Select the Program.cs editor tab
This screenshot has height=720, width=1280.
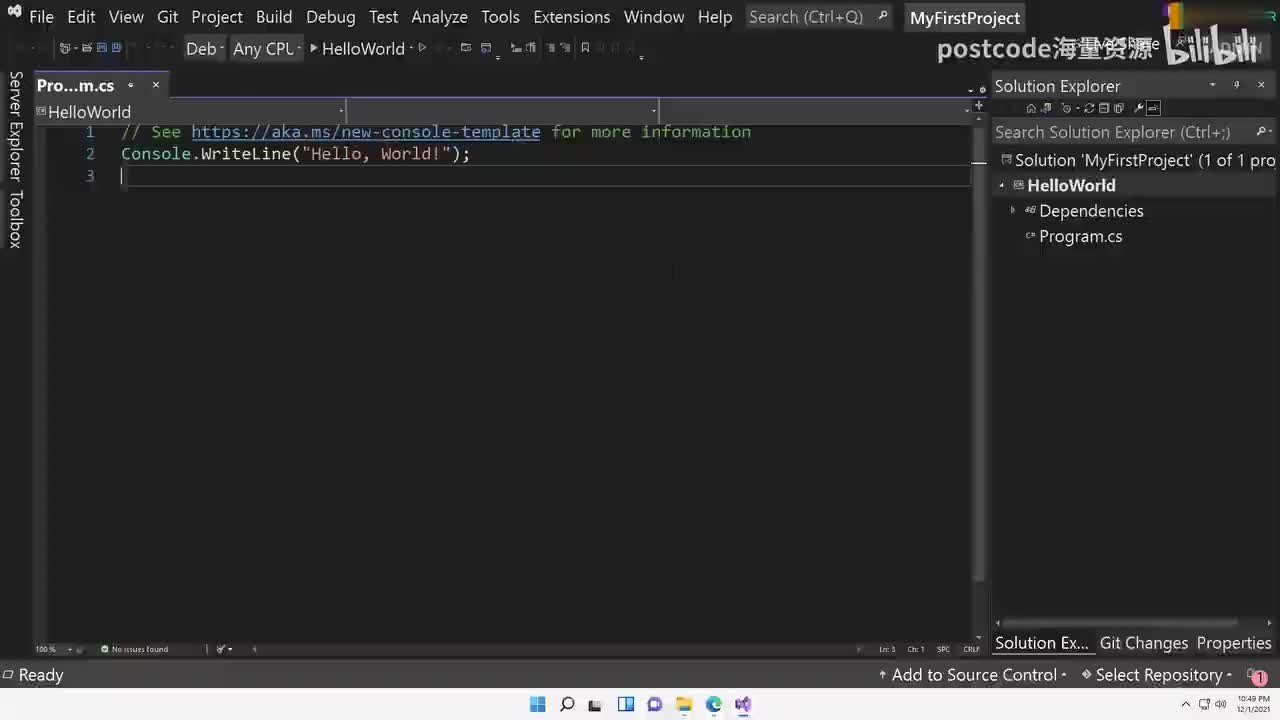click(76, 85)
